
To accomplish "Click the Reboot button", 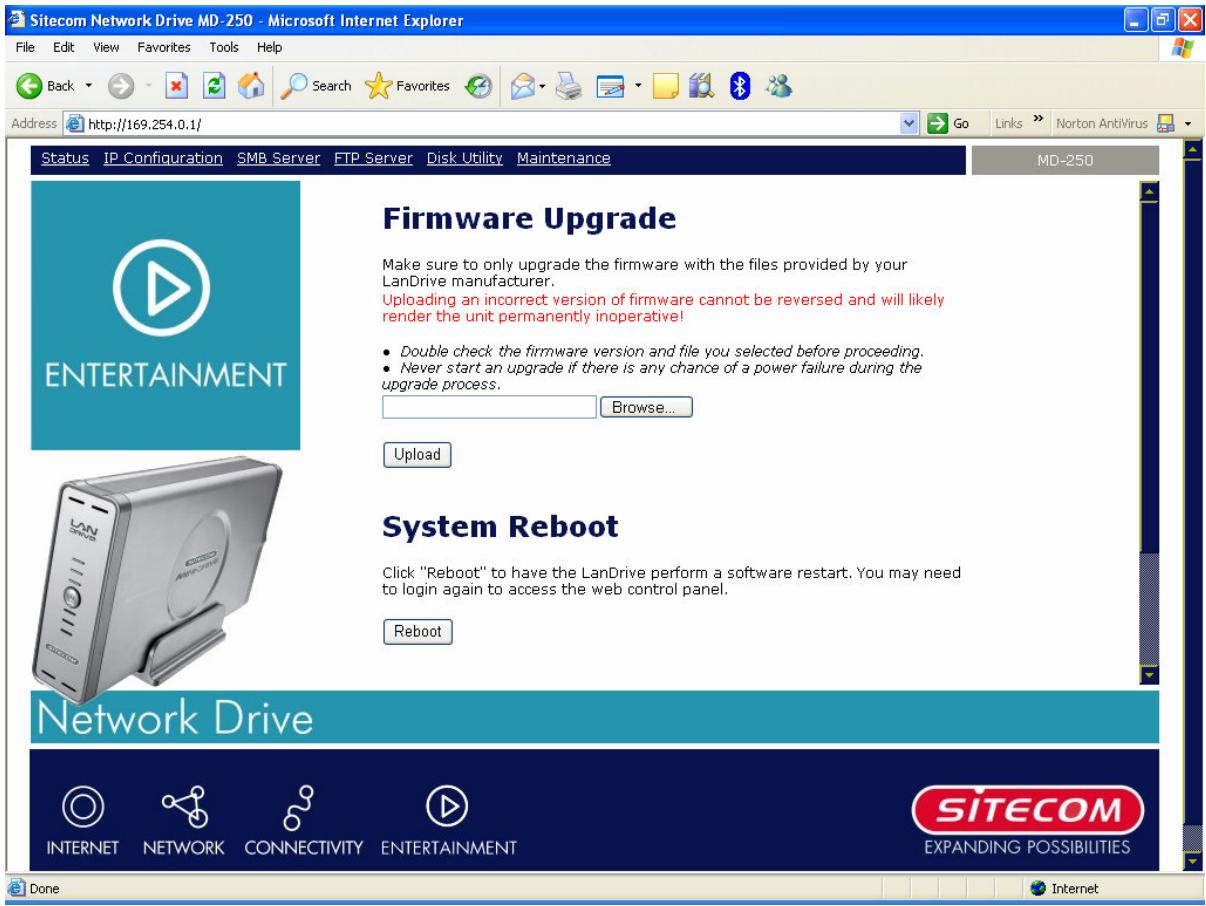I will (417, 632).
